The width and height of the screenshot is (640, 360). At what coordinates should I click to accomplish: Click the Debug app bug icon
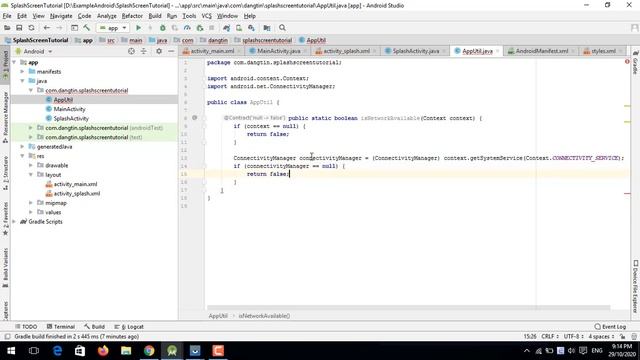(x=162, y=28)
